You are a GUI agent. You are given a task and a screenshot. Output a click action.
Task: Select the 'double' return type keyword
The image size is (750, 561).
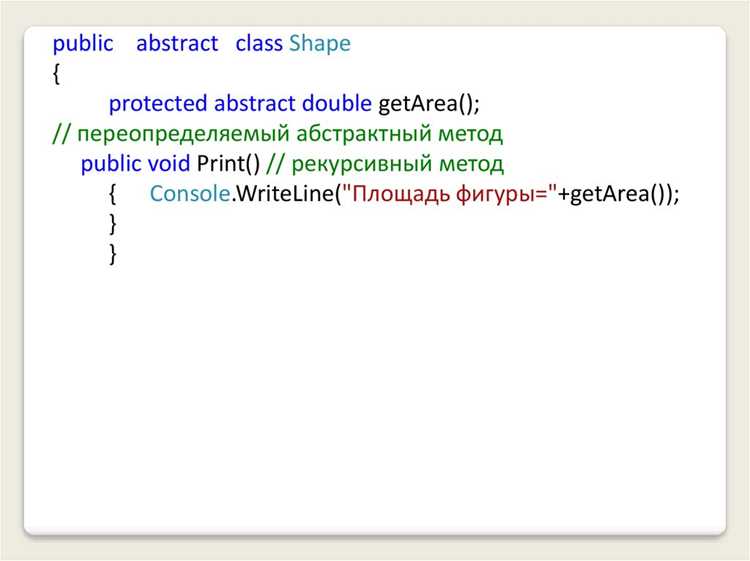point(337,103)
